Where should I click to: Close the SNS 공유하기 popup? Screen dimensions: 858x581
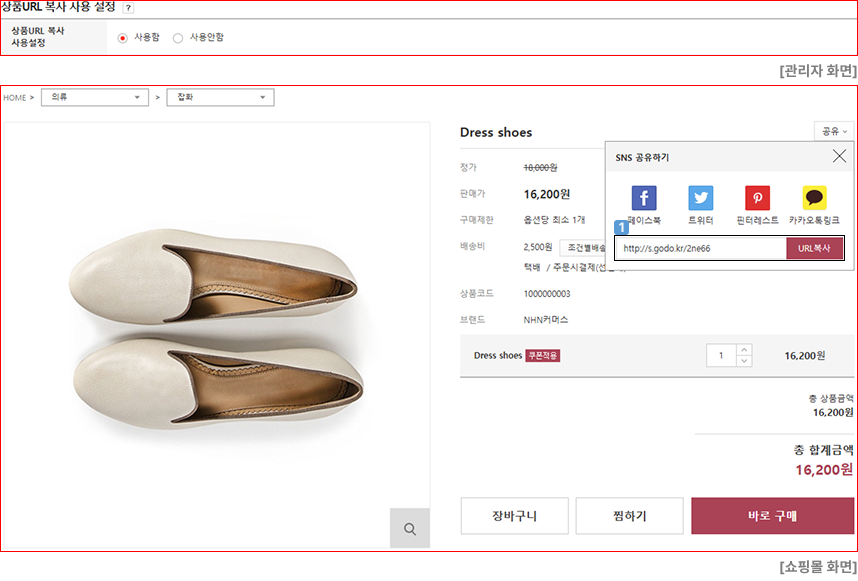point(839,156)
